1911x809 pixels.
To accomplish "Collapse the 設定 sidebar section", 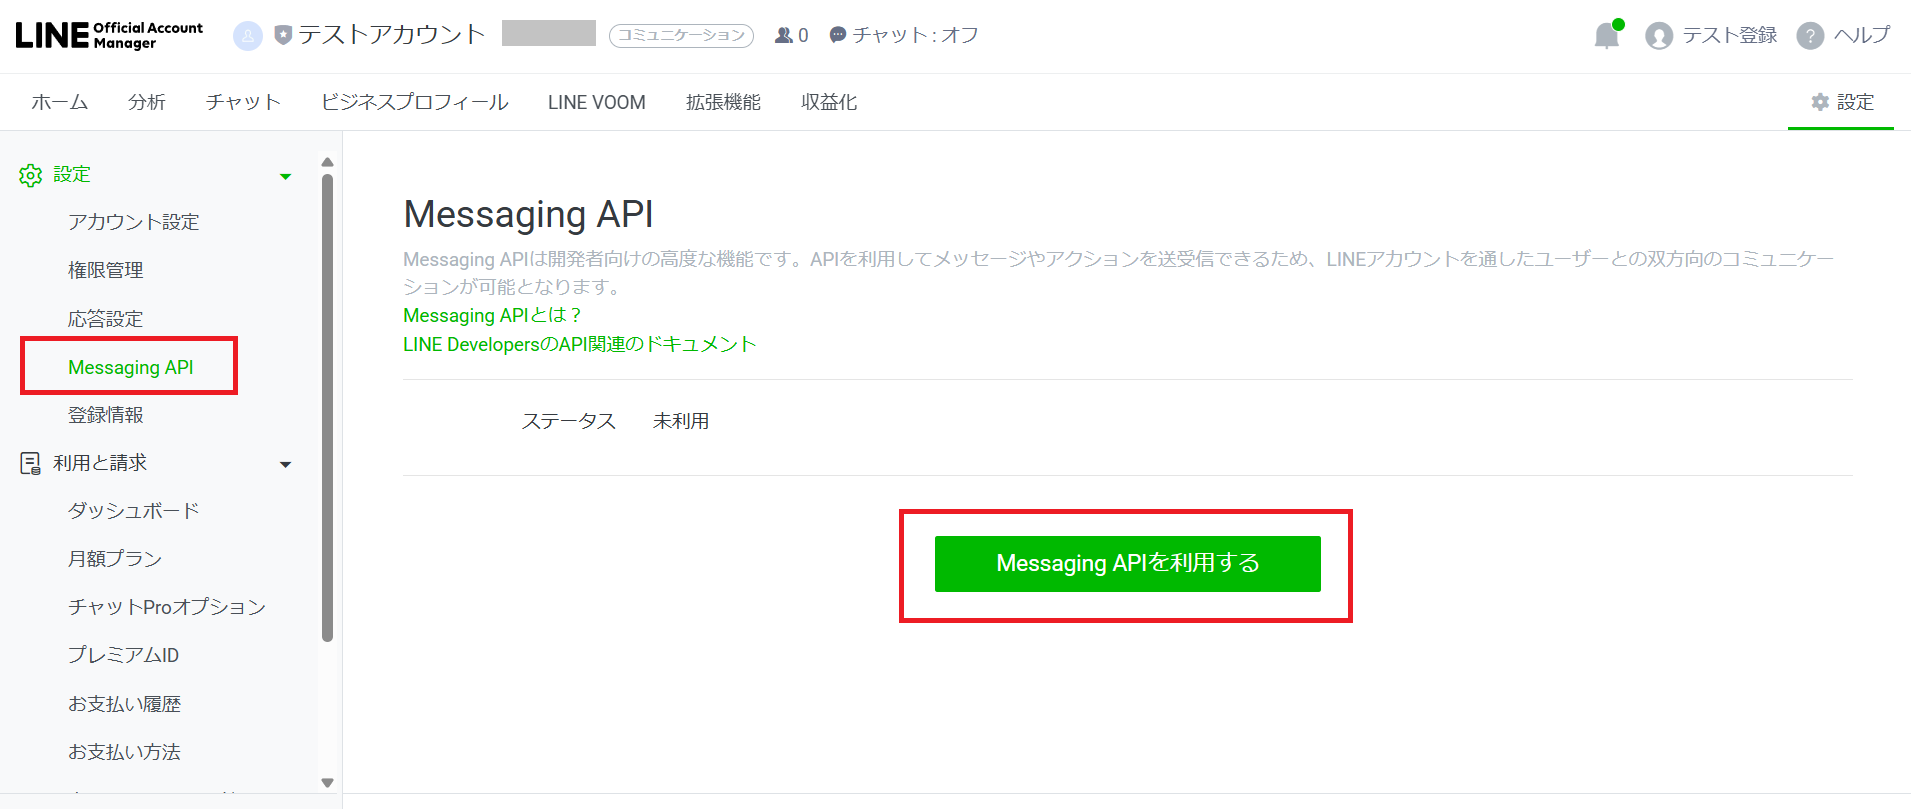I will coord(285,176).
